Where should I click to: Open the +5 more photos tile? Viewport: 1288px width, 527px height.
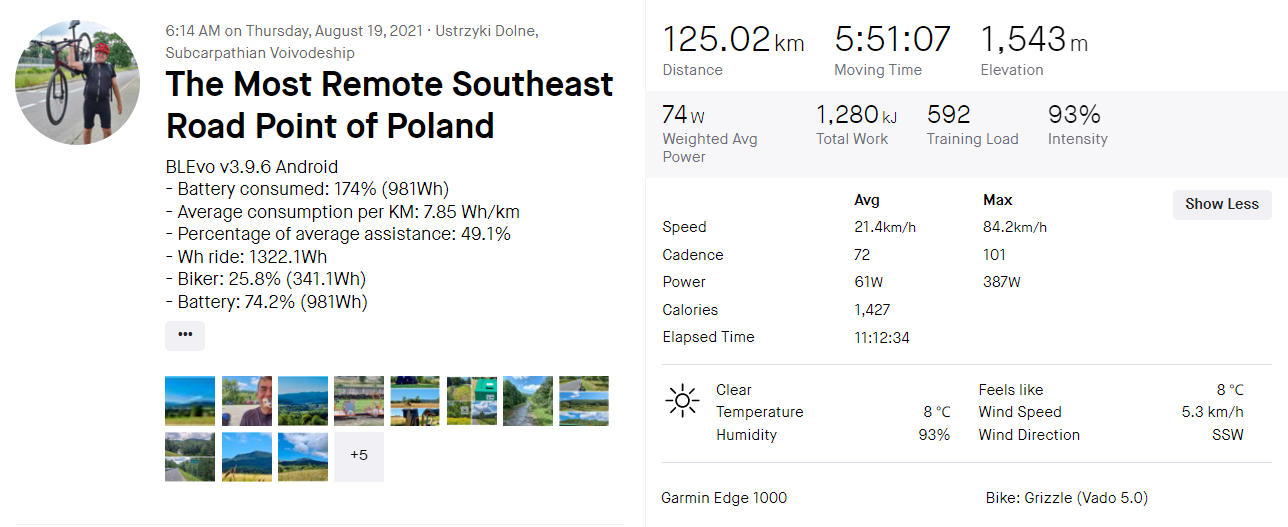[359, 456]
